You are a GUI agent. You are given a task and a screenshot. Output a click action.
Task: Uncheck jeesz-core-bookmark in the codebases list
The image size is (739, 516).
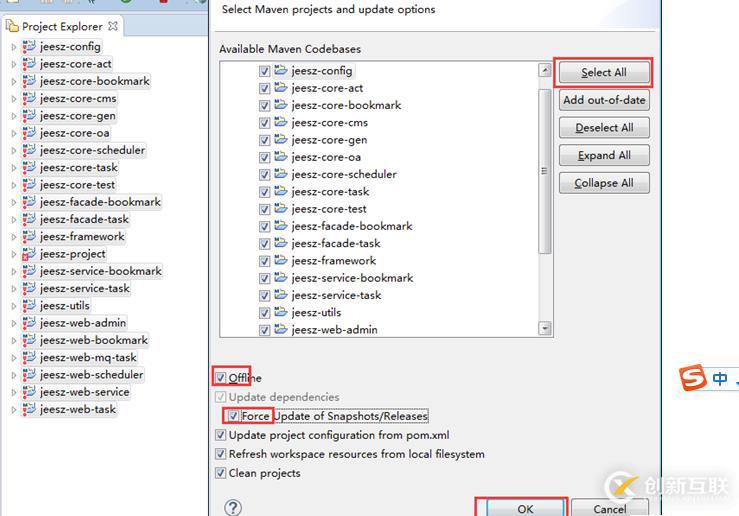tap(264, 106)
